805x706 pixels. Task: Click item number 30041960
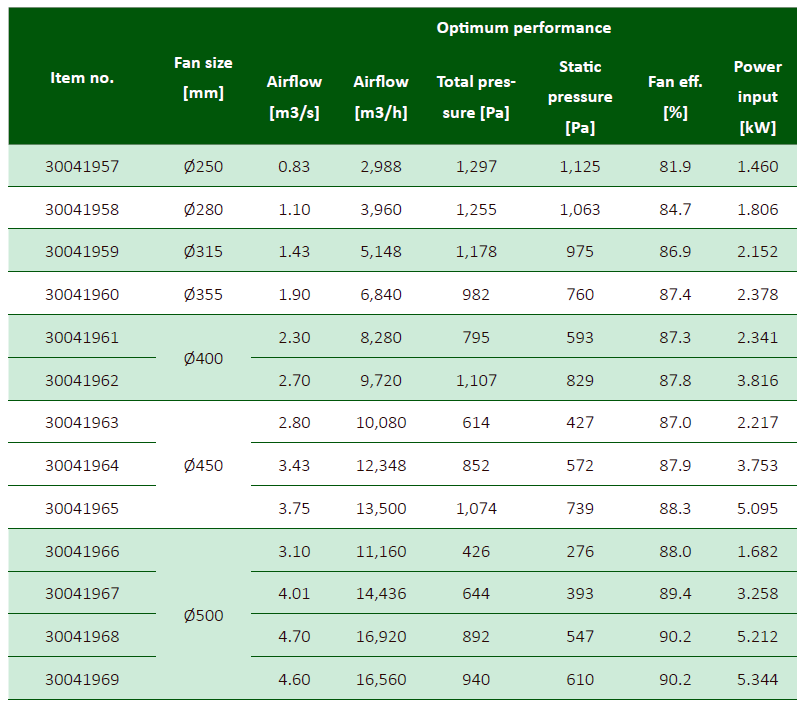coord(82,294)
